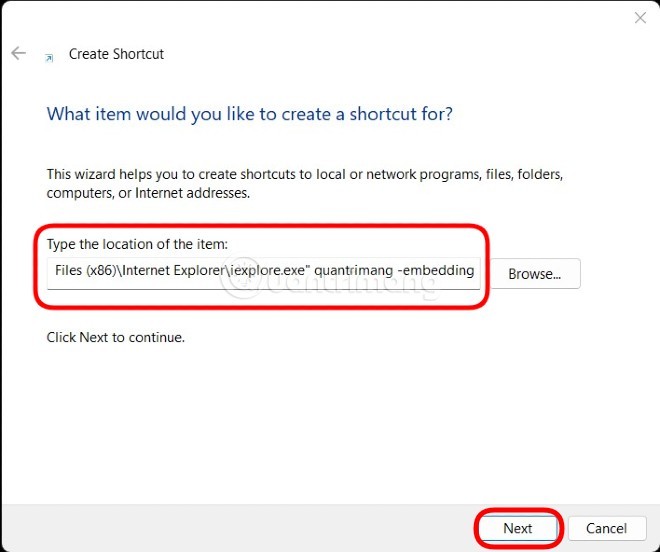The image size is (660, 552).
Task: Click the heading asking what item to shortcut
Action: [x=249, y=114]
